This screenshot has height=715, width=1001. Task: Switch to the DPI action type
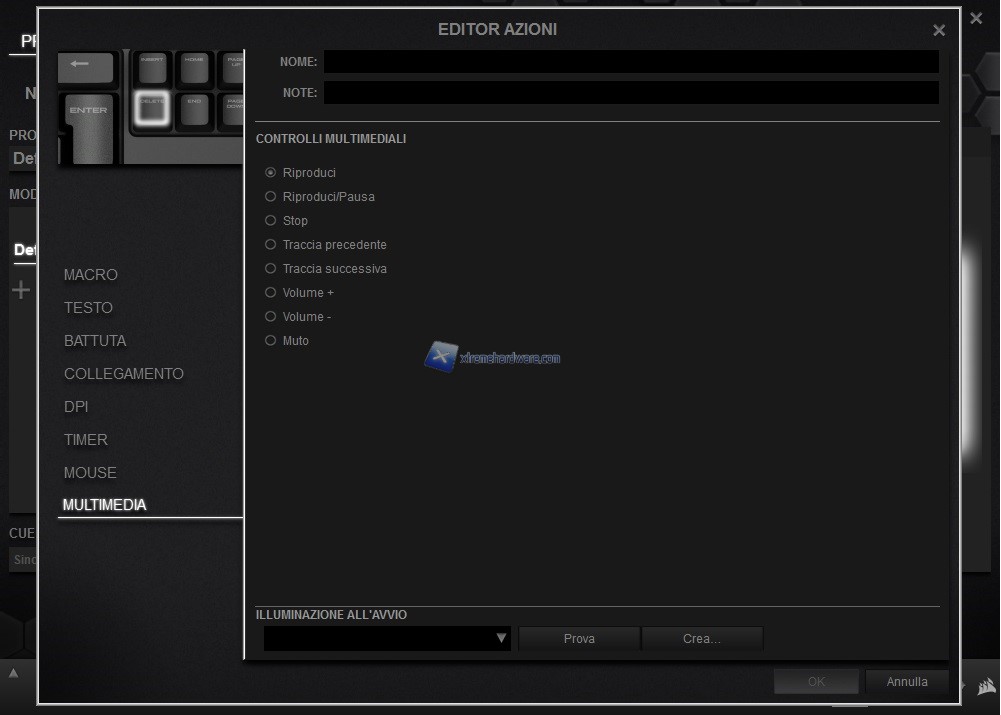click(76, 407)
